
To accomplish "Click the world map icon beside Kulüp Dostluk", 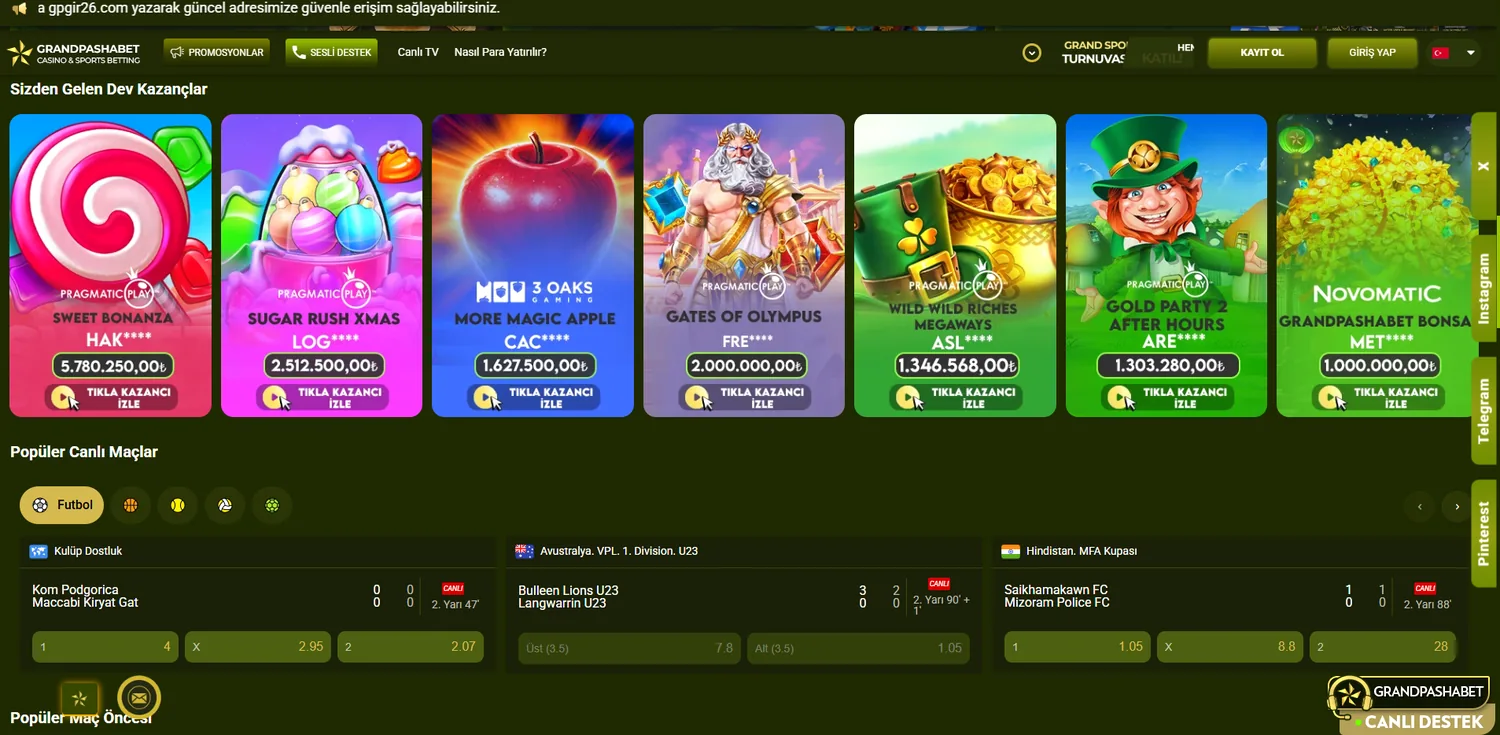I will coord(39,551).
